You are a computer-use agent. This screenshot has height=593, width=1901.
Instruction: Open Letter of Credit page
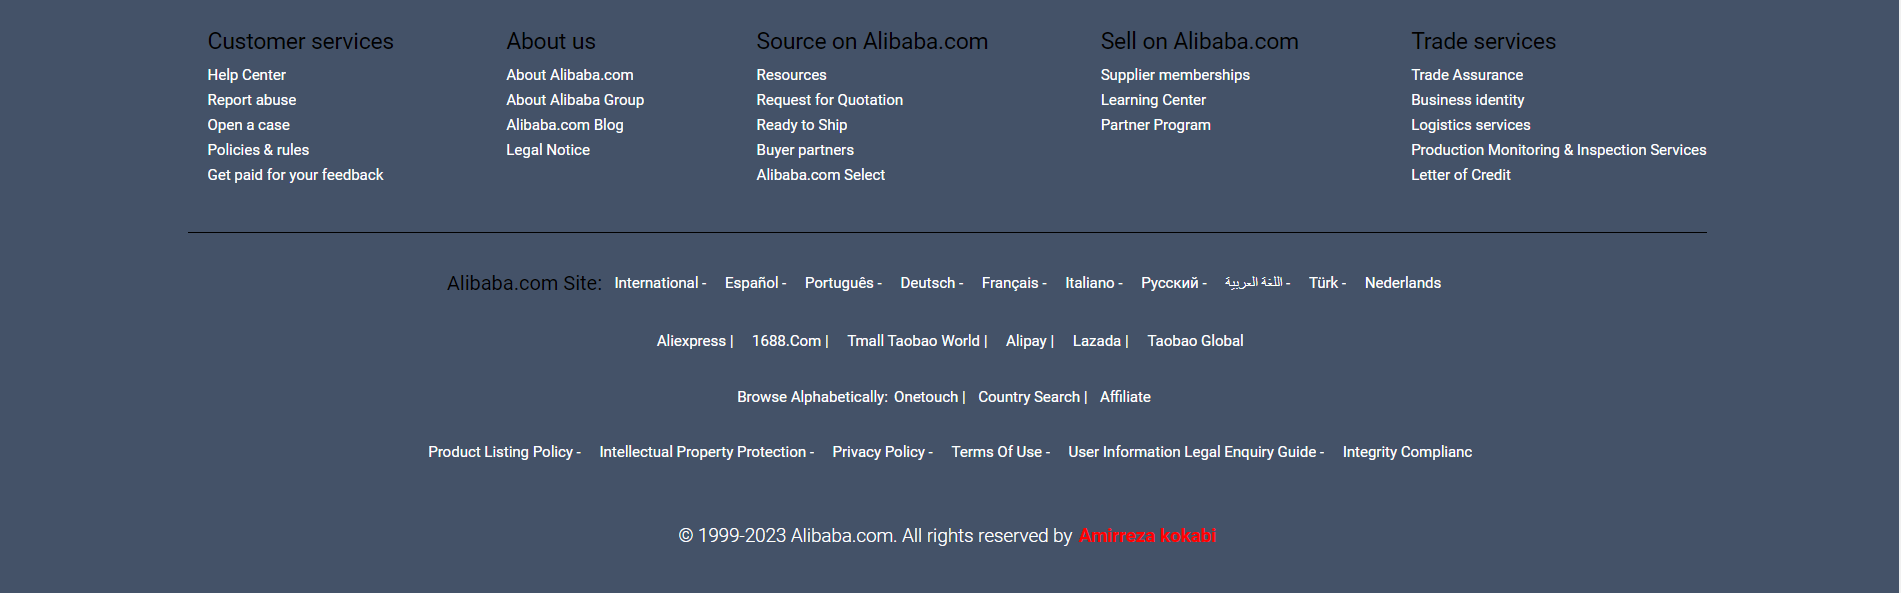pos(1460,175)
